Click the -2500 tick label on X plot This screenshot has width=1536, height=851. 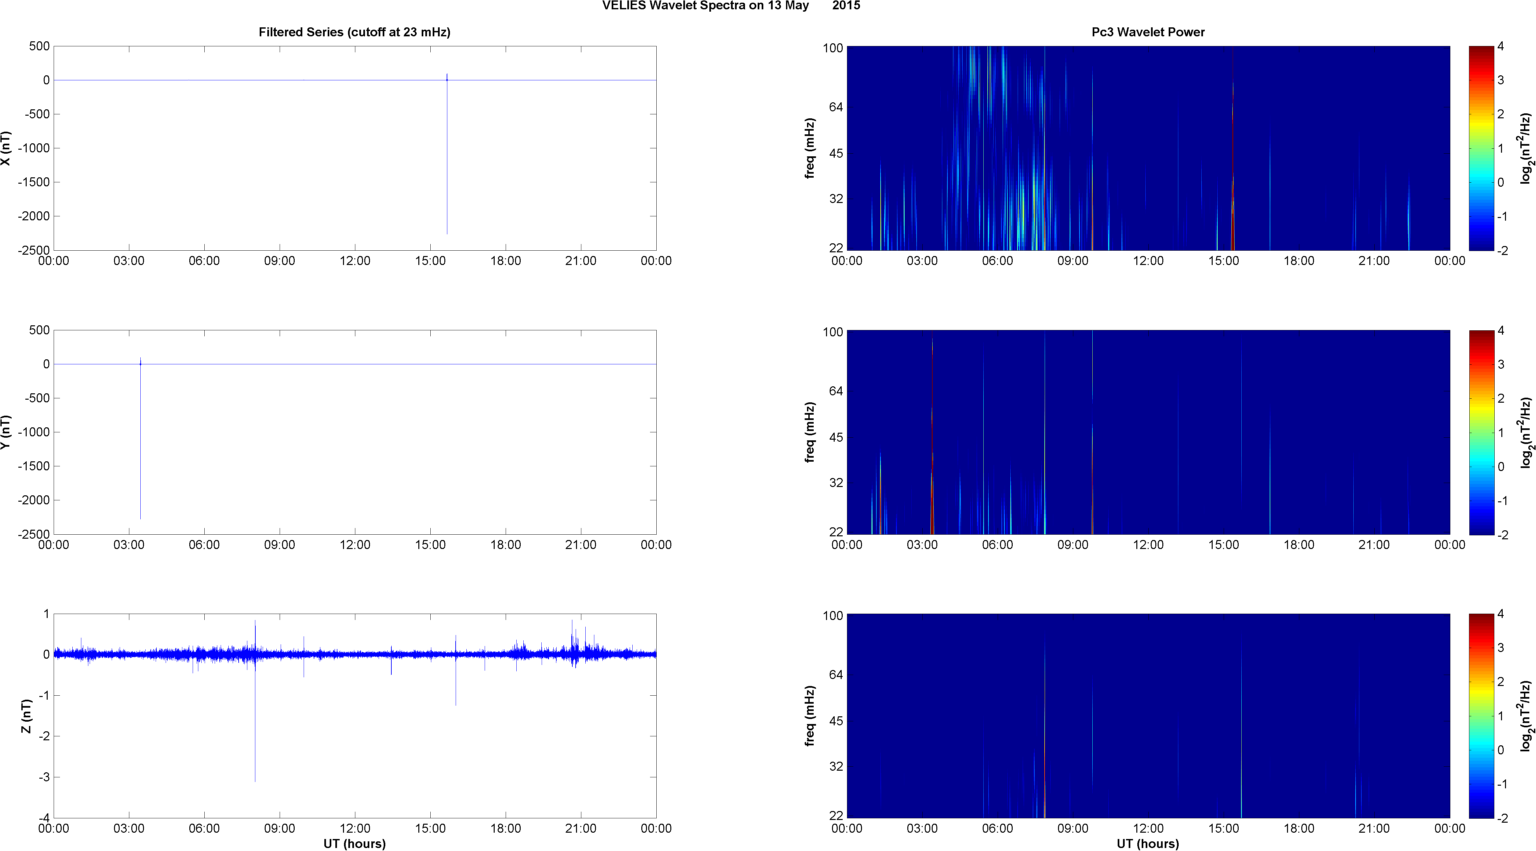[33, 250]
